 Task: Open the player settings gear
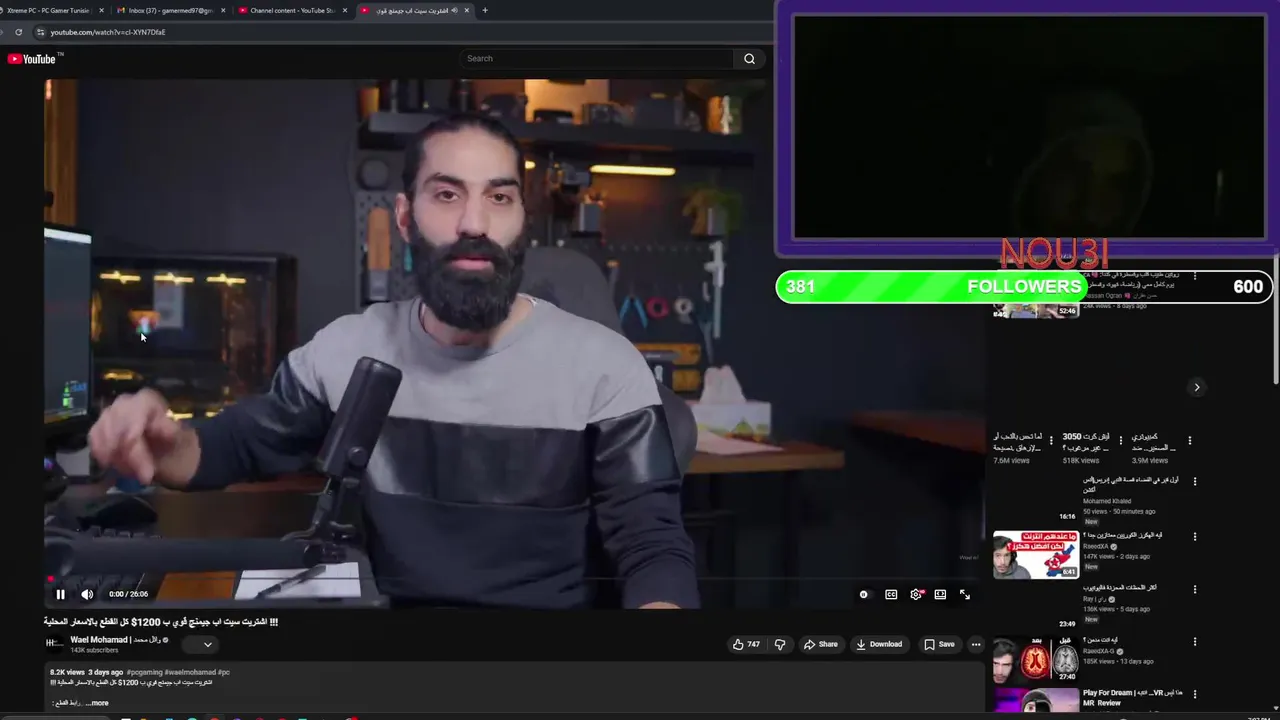click(x=916, y=594)
